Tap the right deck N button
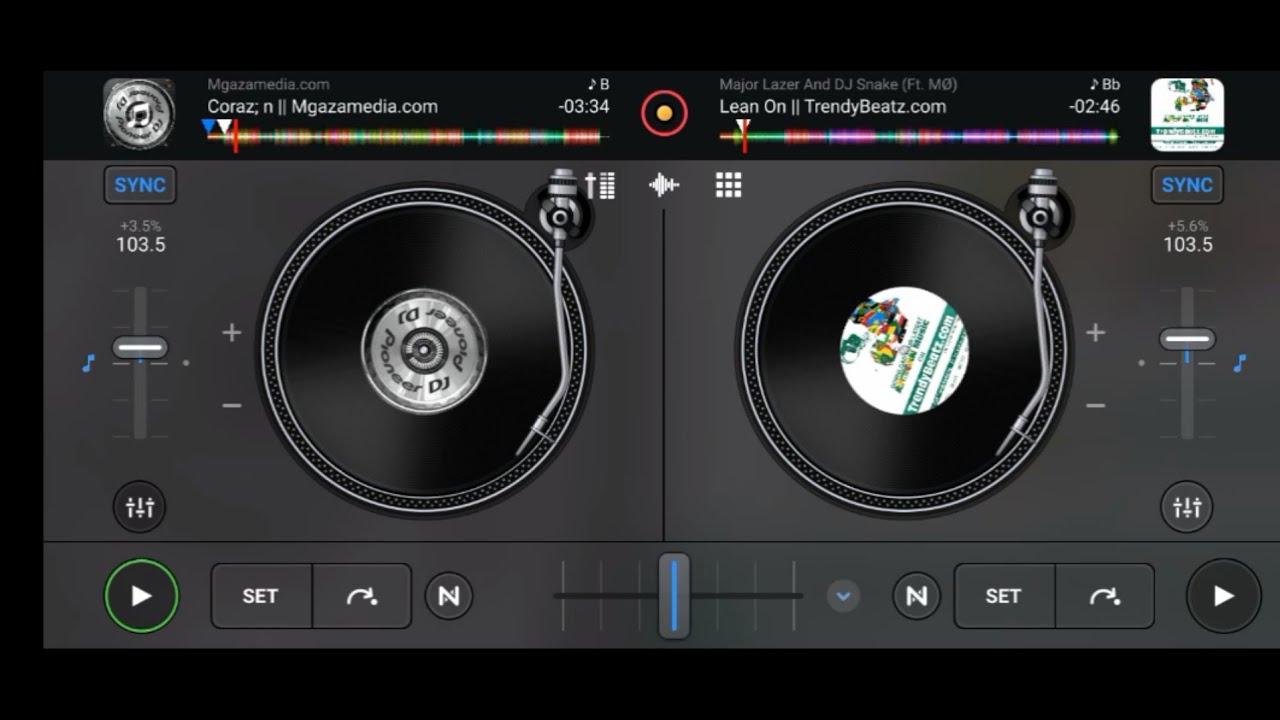This screenshot has height=720, width=1280. click(x=916, y=596)
